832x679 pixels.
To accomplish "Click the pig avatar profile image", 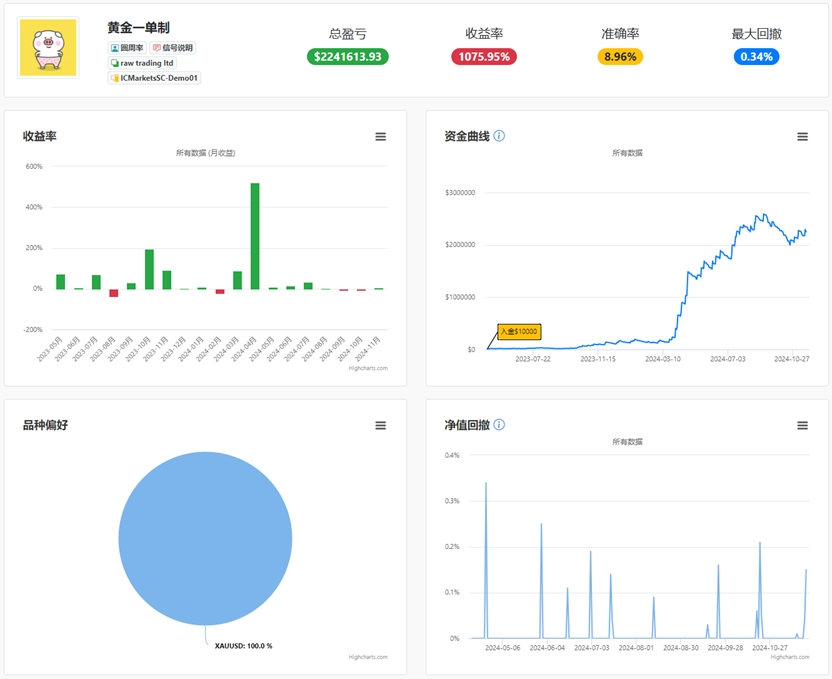I will [48, 48].
